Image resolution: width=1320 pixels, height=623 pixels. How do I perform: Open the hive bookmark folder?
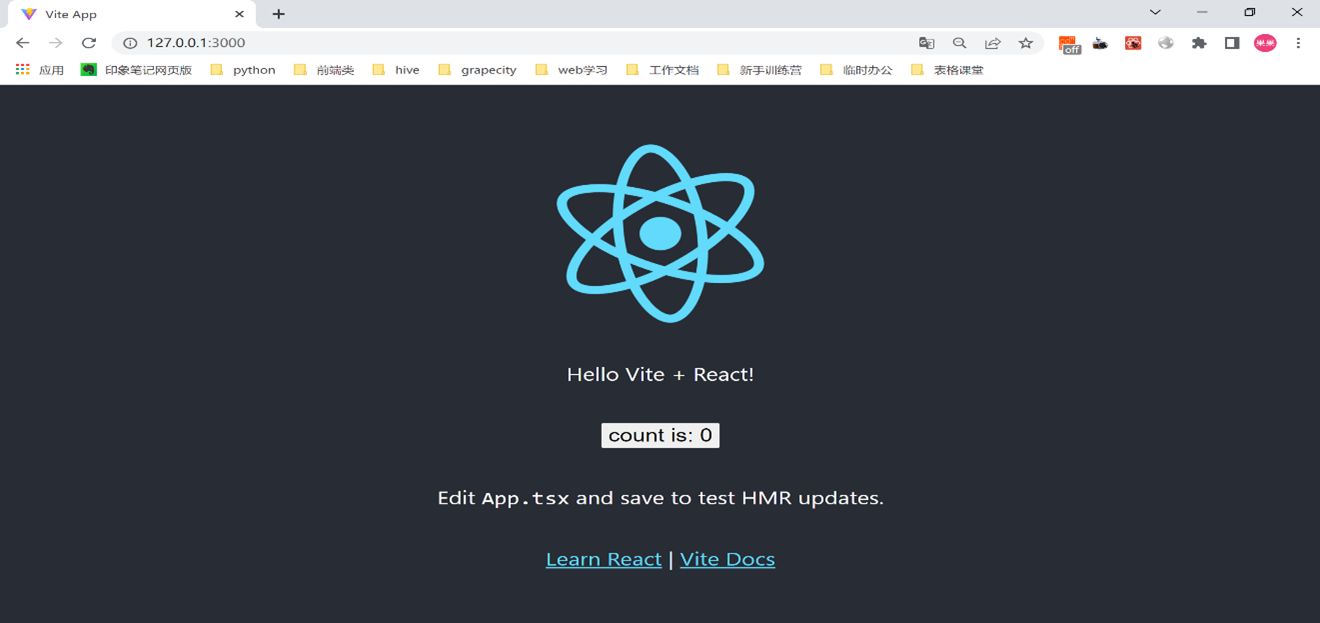tap(396, 70)
